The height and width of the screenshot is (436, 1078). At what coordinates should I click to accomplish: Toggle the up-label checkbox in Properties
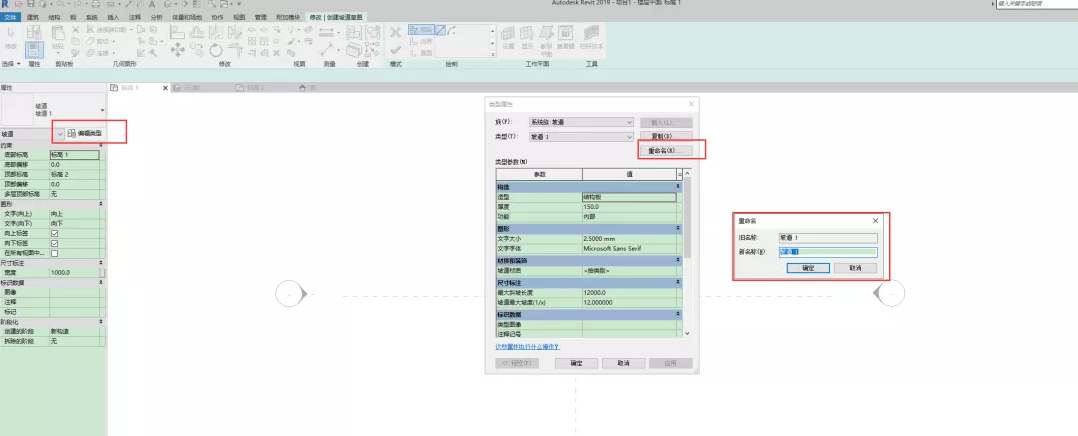(x=54, y=234)
